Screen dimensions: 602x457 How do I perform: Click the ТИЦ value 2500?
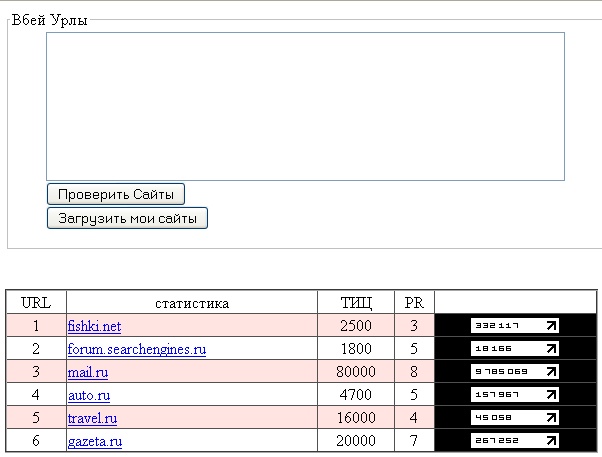click(x=356, y=326)
